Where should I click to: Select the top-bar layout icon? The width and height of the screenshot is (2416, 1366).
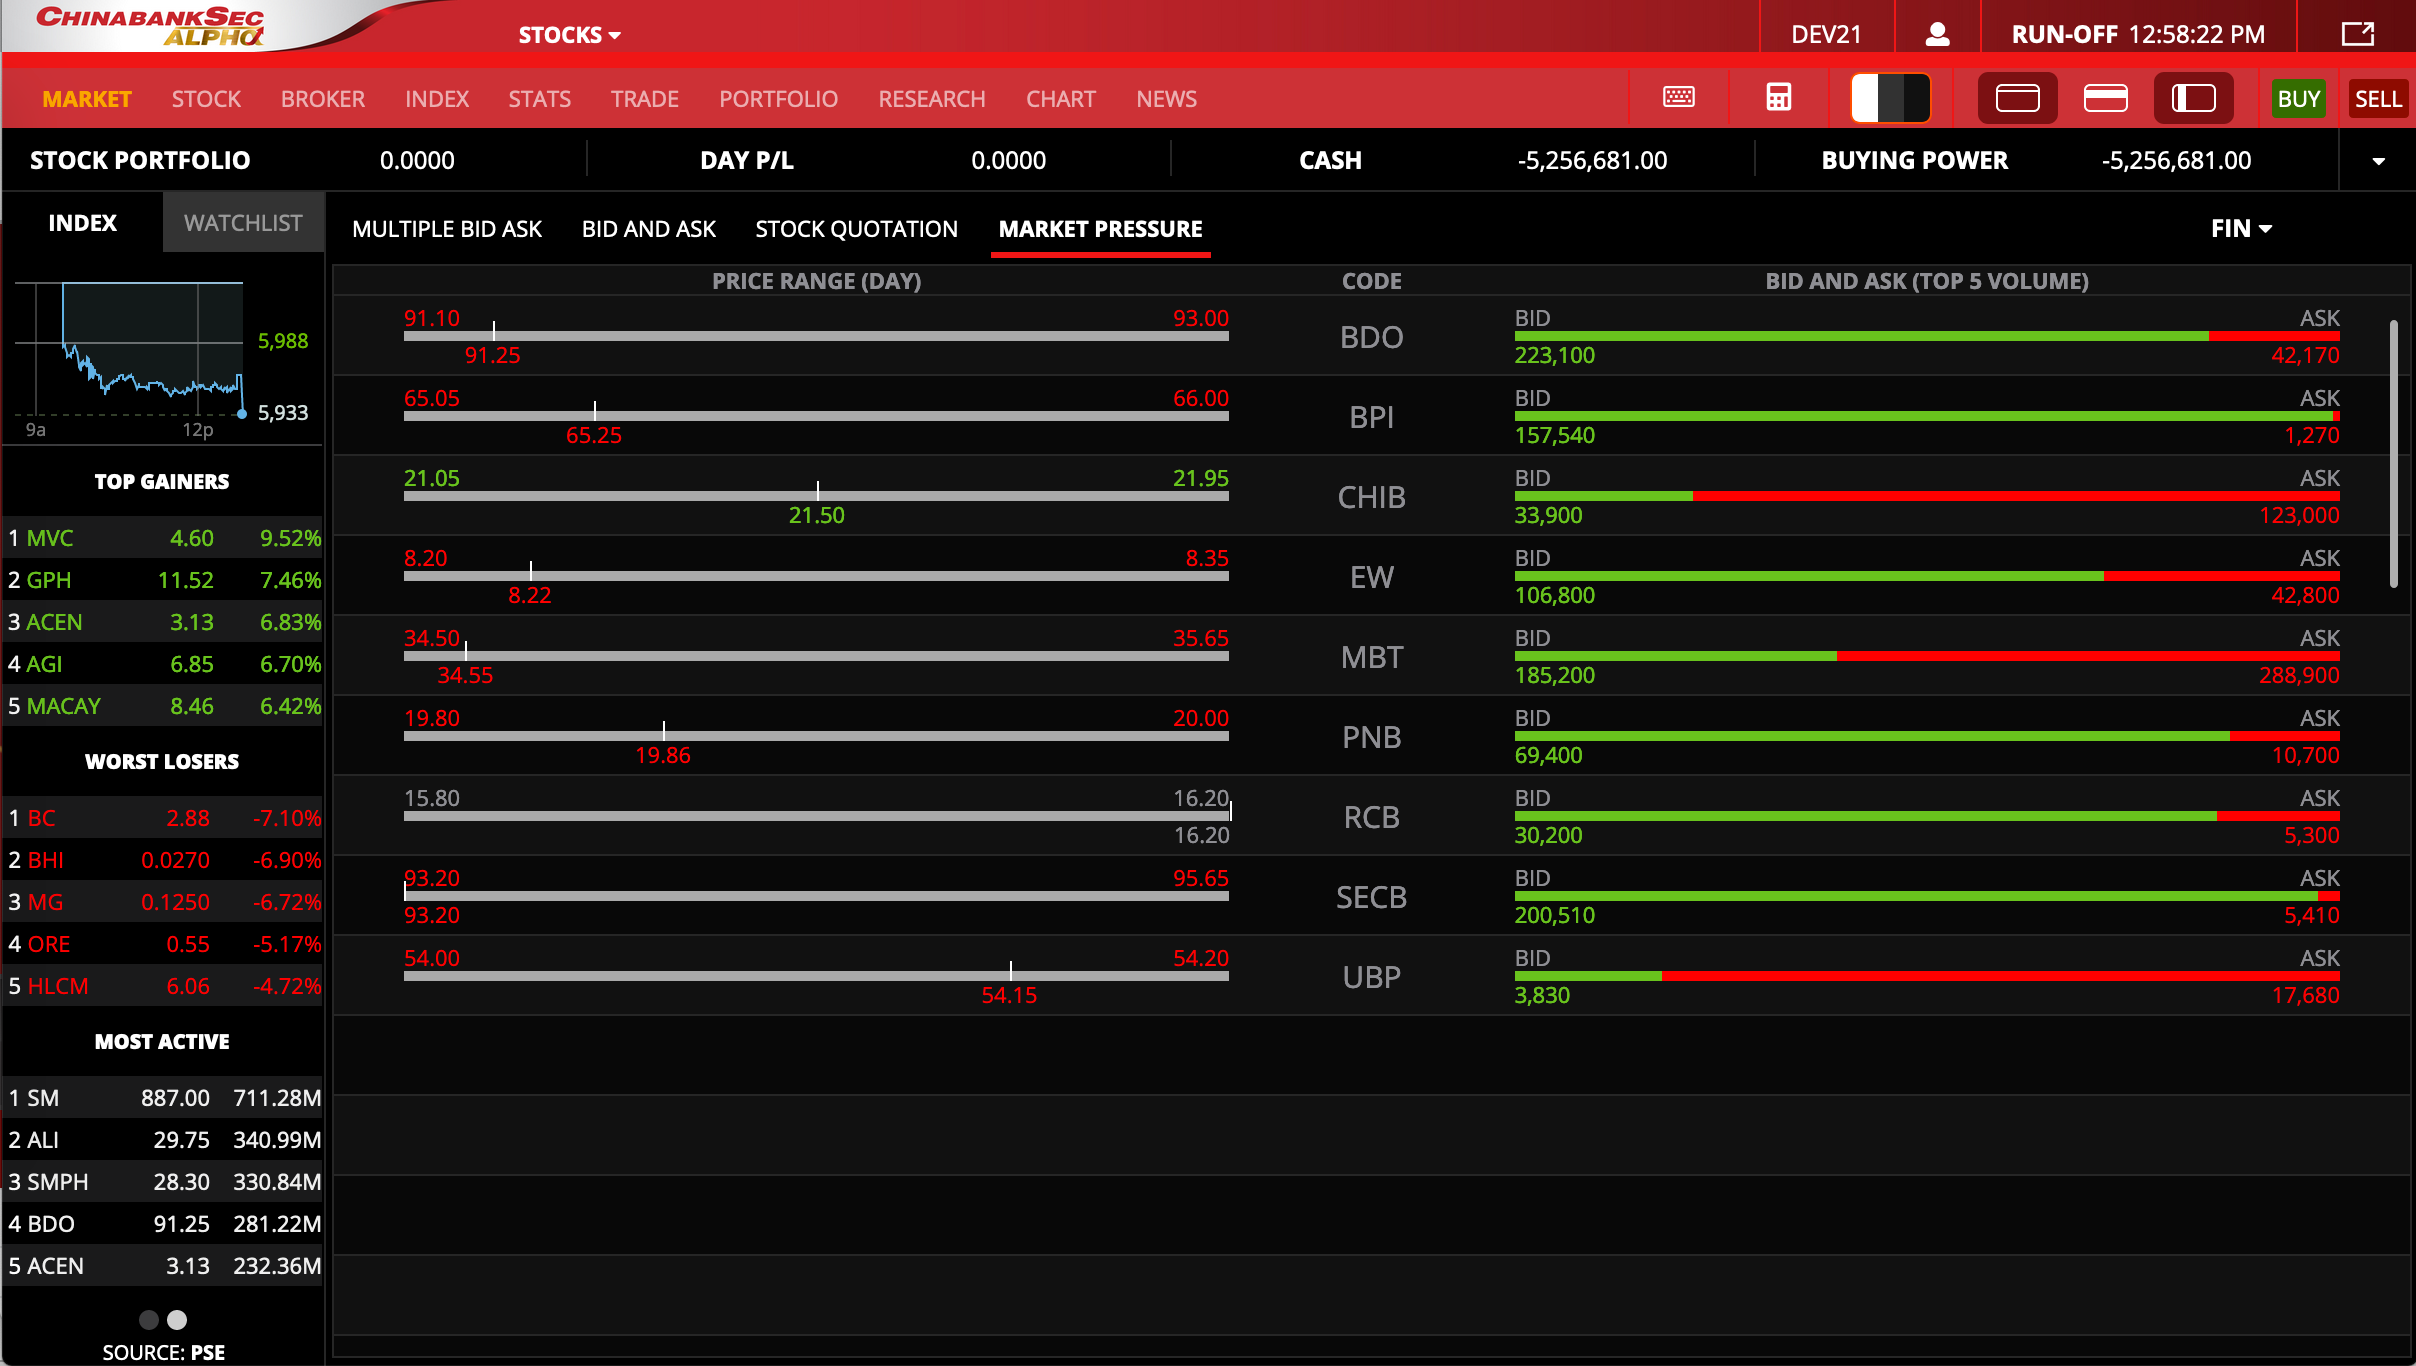point(2106,98)
